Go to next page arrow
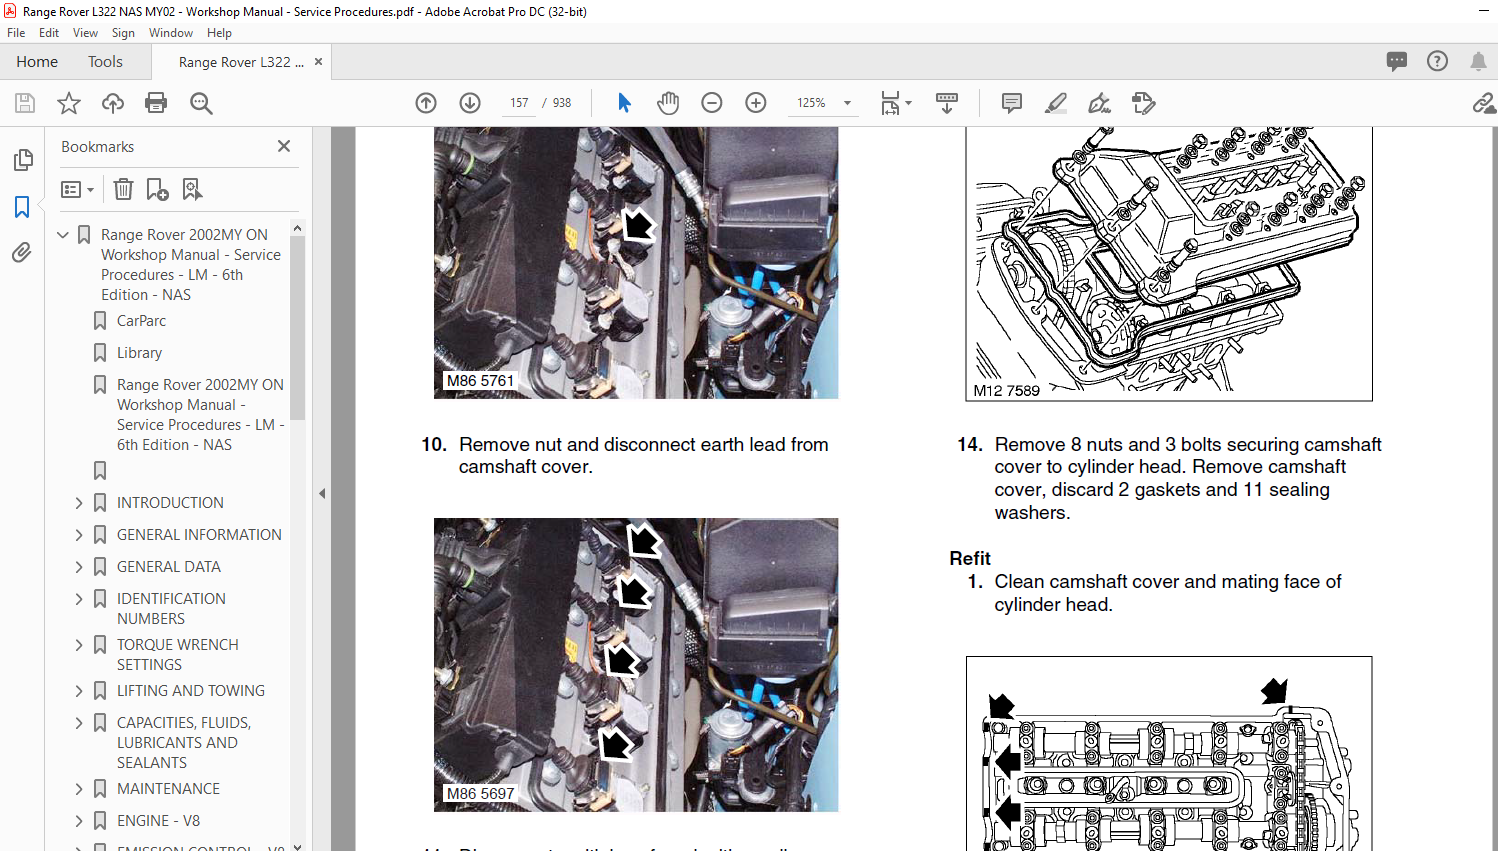1498x851 pixels. click(x=470, y=103)
